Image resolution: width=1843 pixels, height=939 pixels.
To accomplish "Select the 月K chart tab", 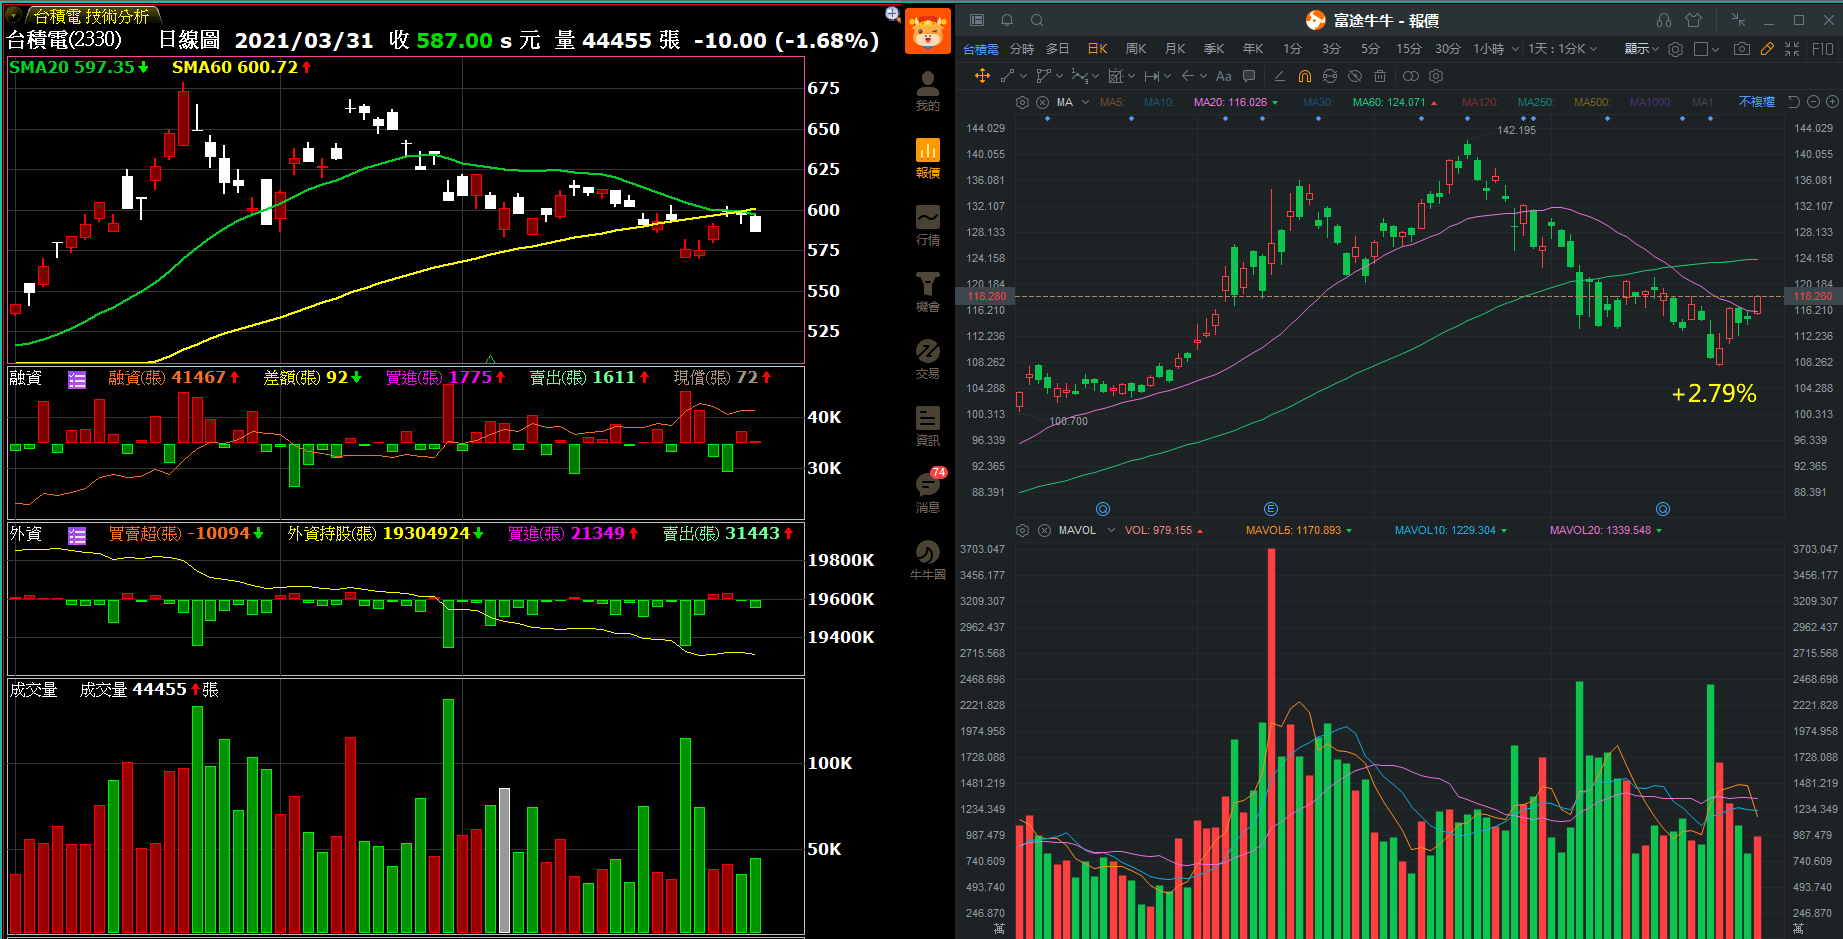I will [1175, 49].
